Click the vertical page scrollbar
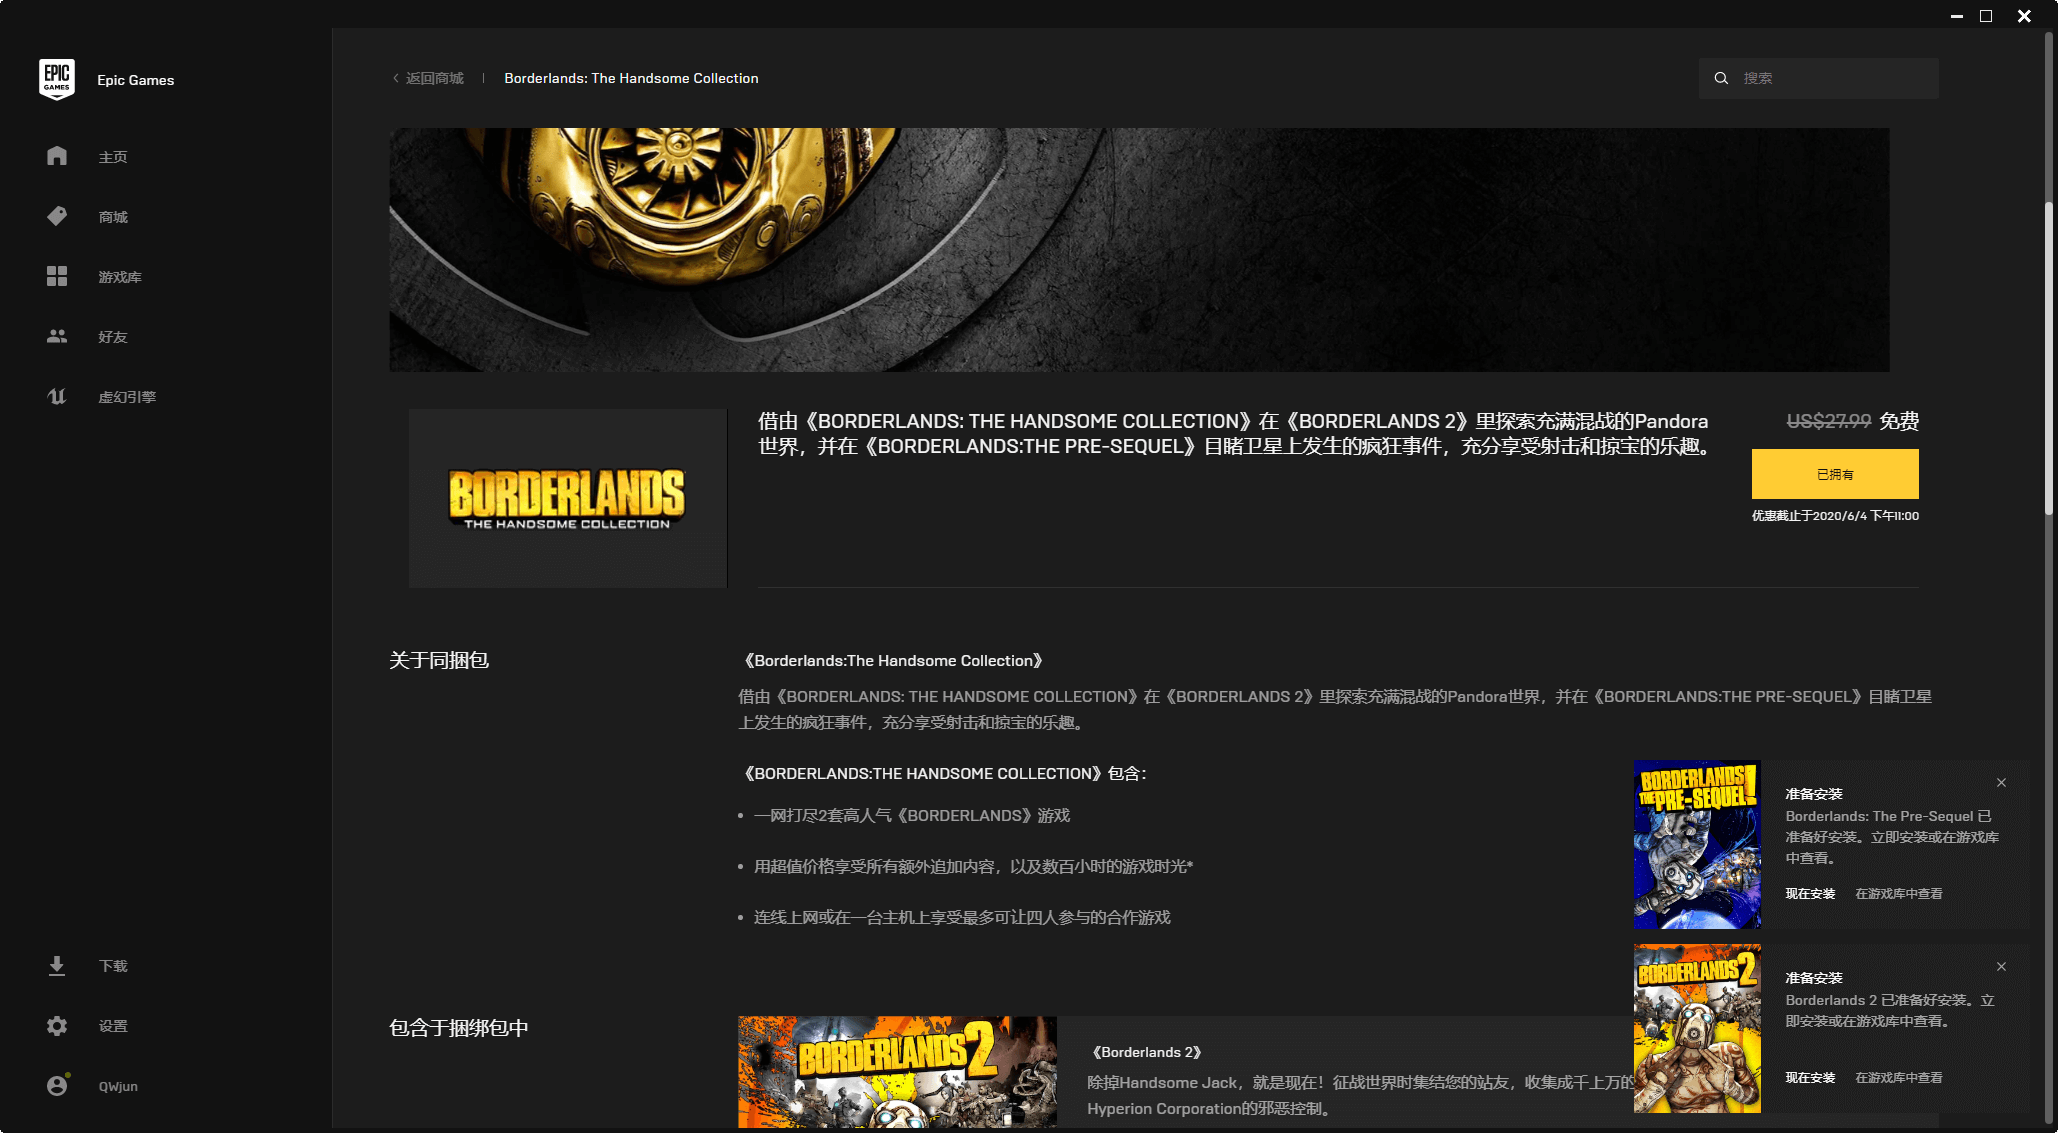Viewport: 2058px width, 1133px height. (x=2049, y=360)
